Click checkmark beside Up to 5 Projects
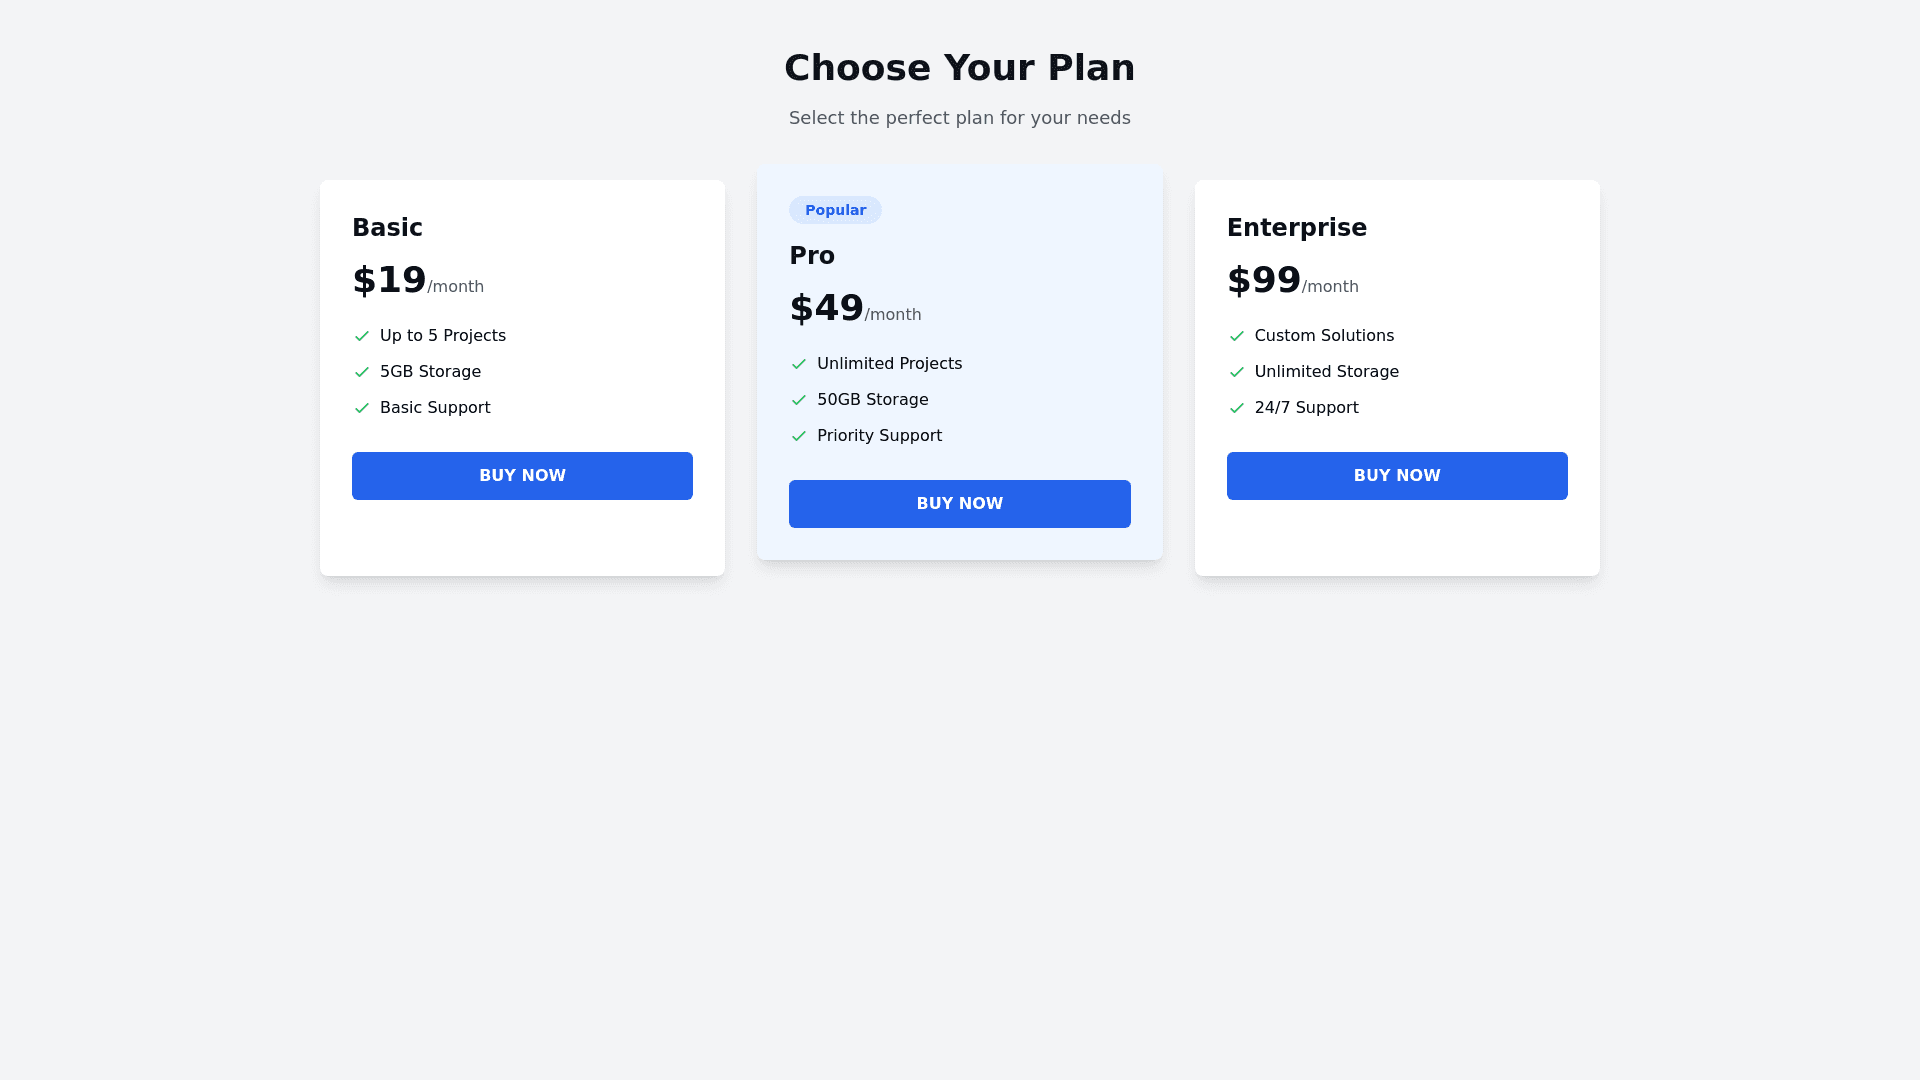This screenshot has height=1080, width=1920. point(362,336)
